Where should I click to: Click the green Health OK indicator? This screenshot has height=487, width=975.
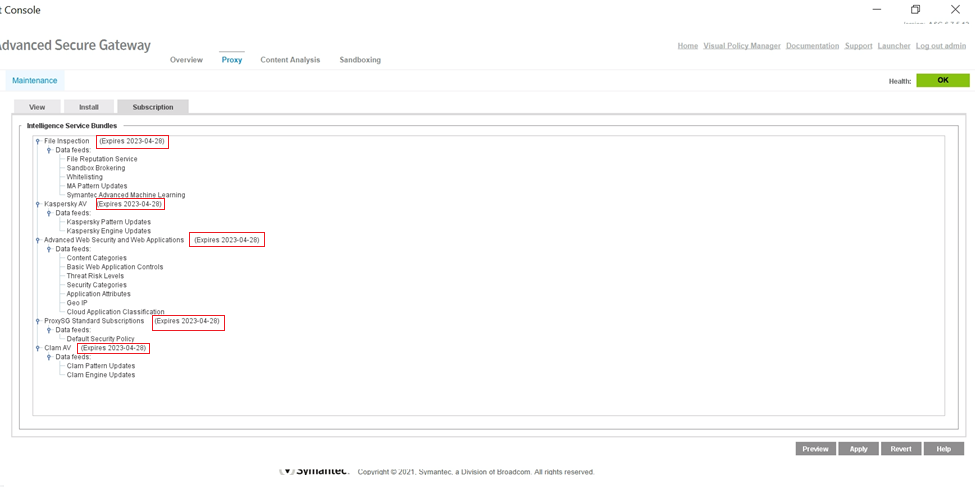click(943, 80)
